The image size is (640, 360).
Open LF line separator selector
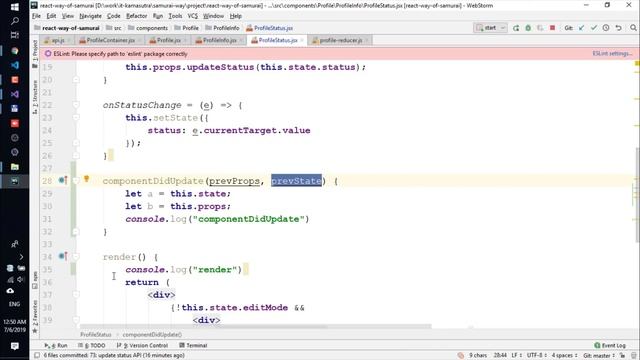pos(516,356)
